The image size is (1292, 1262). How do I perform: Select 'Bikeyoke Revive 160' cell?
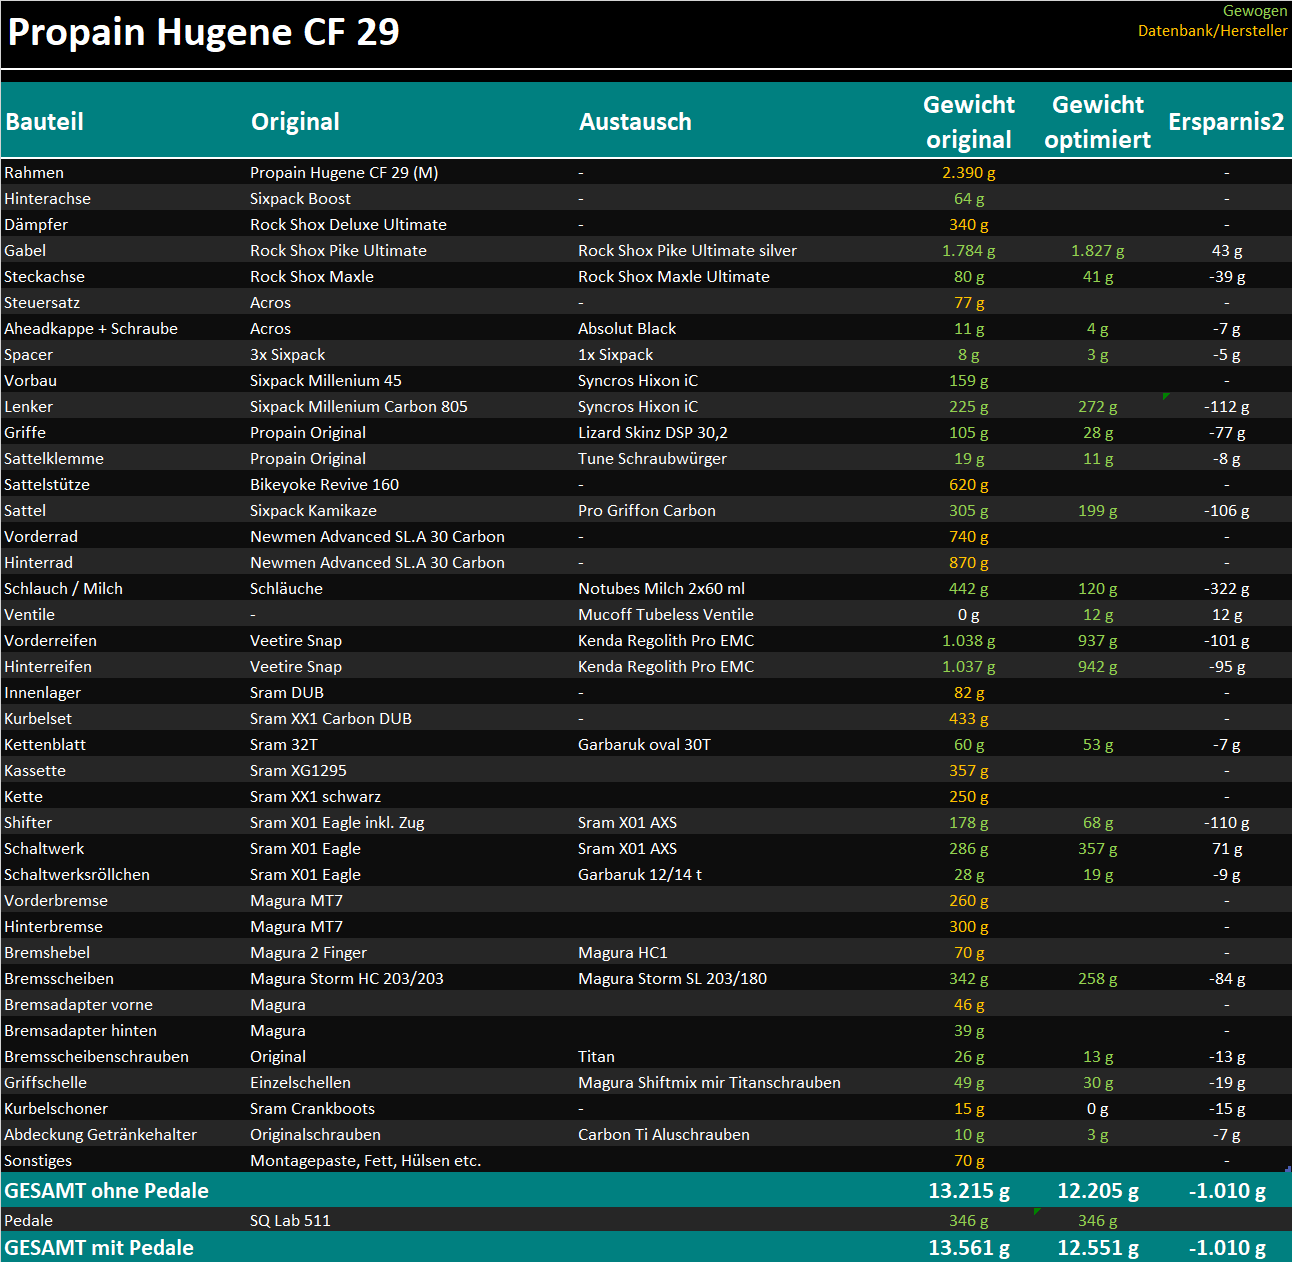[x=324, y=485]
